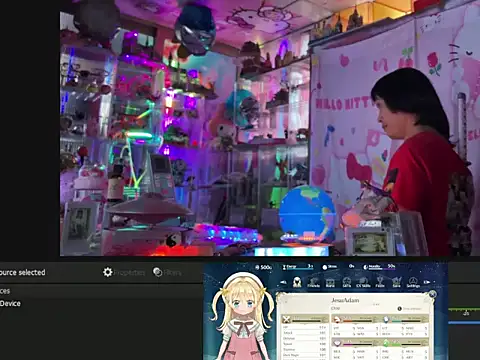Click the crossed swords combat stats header
The width and height of the screenshot is (480, 360).
[305, 319]
